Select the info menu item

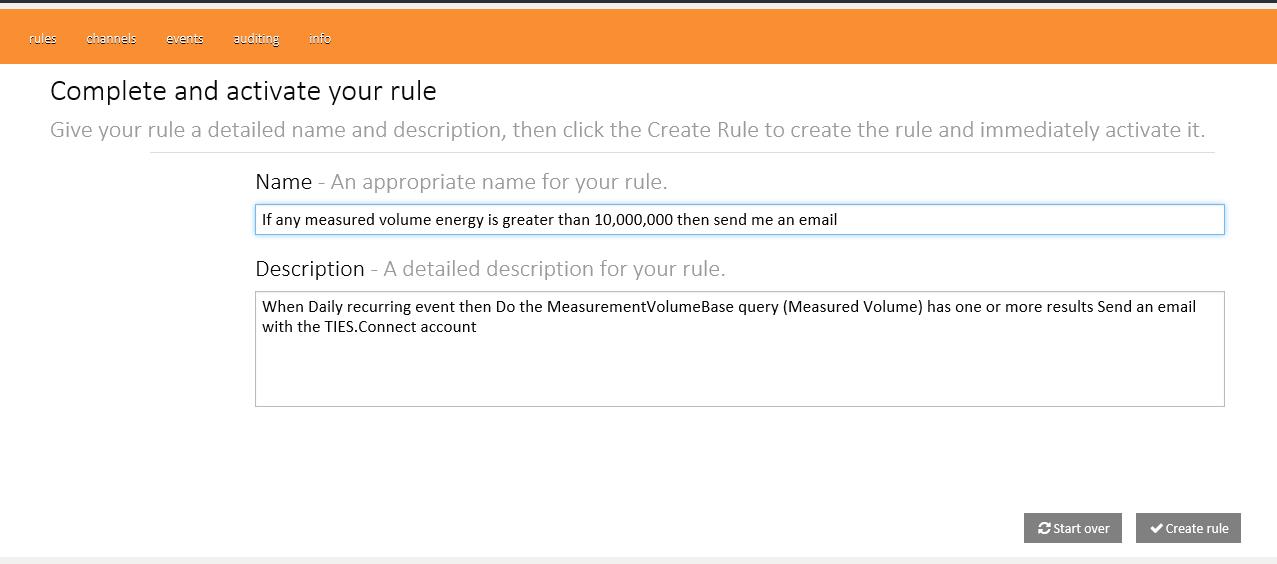pos(320,39)
